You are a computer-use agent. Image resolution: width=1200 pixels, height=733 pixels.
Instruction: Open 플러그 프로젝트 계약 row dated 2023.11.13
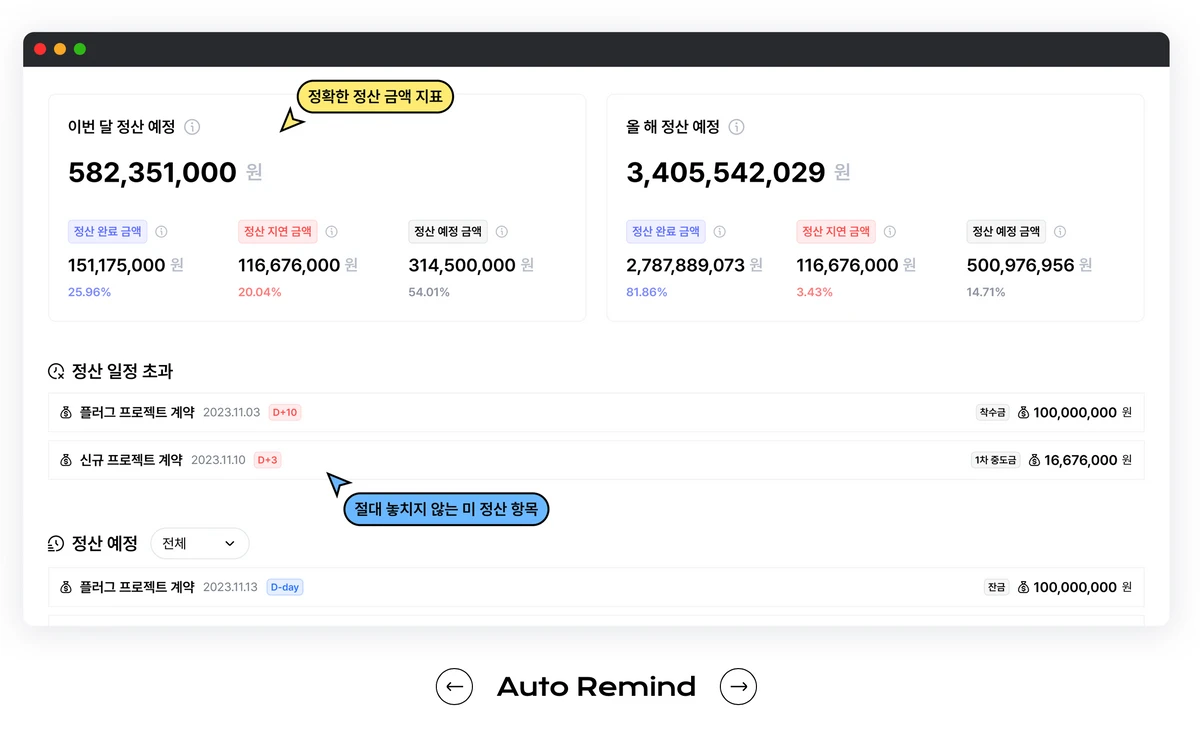(x=596, y=587)
